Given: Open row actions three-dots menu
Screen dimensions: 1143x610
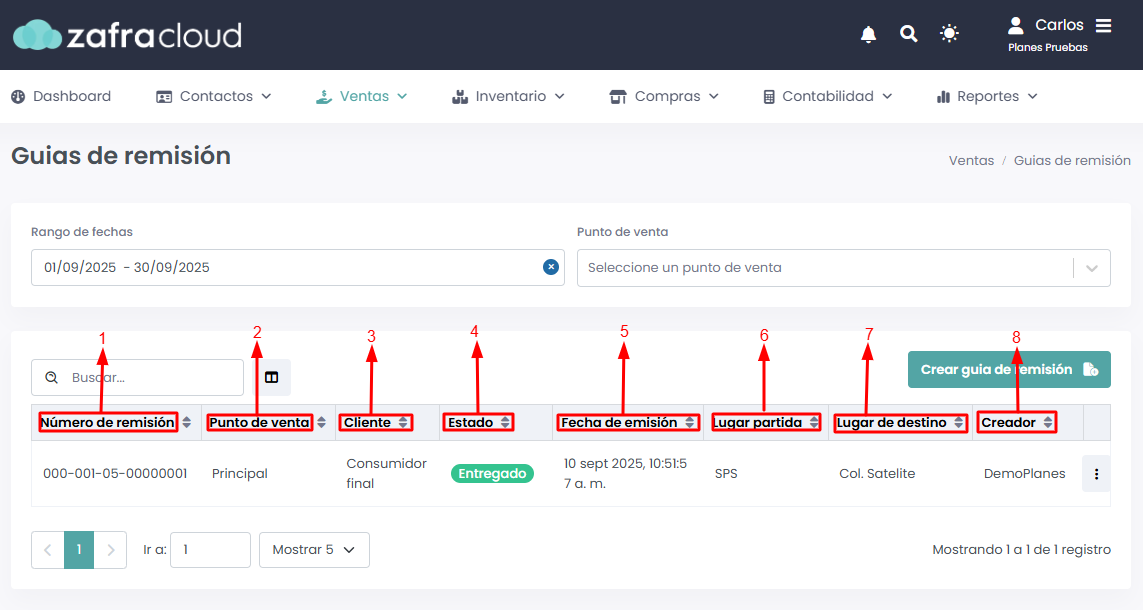Looking at the screenshot, I should click(1096, 474).
